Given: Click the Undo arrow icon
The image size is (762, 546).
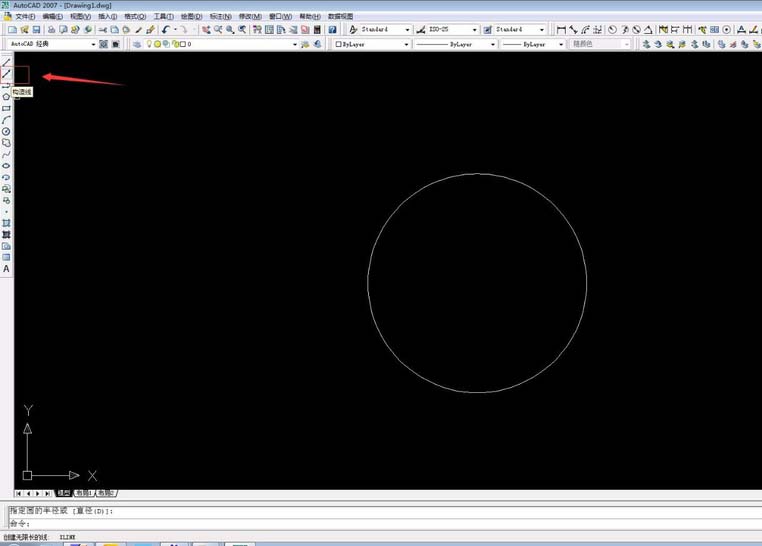Looking at the screenshot, I should [x=166, y=30].
